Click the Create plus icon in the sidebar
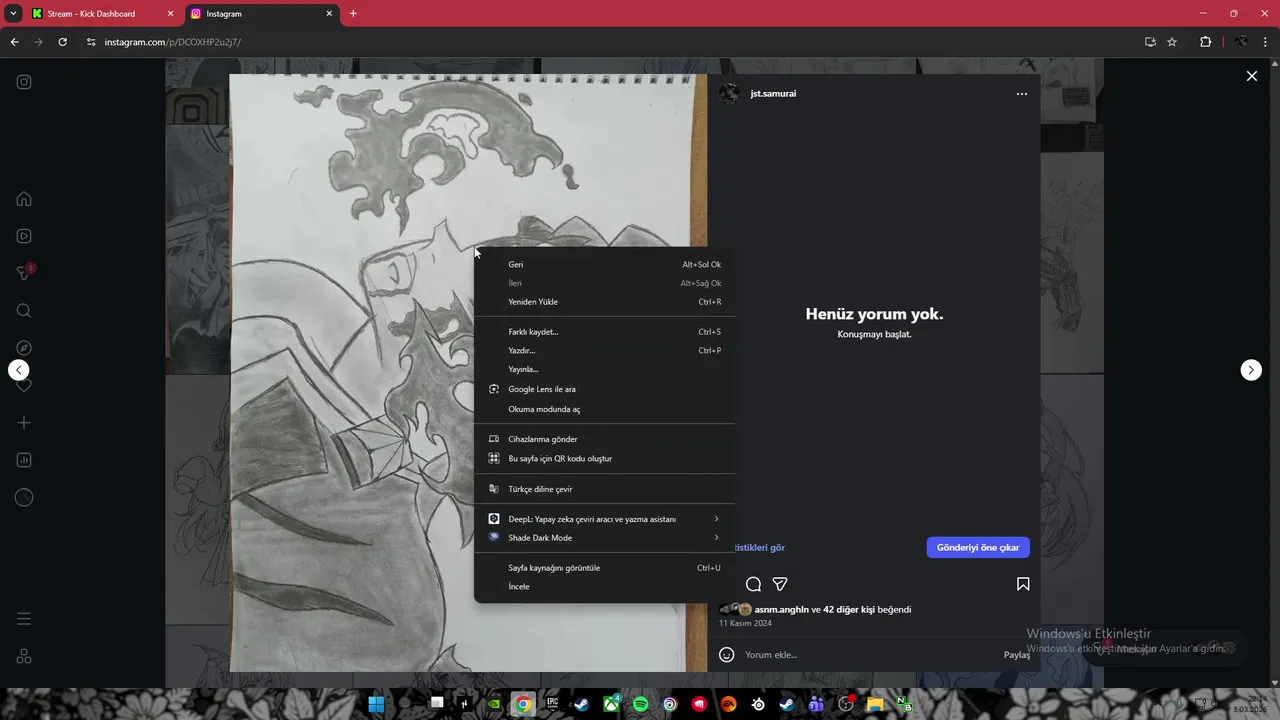The height and width of the screenshot is (720, 1280). [x=24, y=423]
